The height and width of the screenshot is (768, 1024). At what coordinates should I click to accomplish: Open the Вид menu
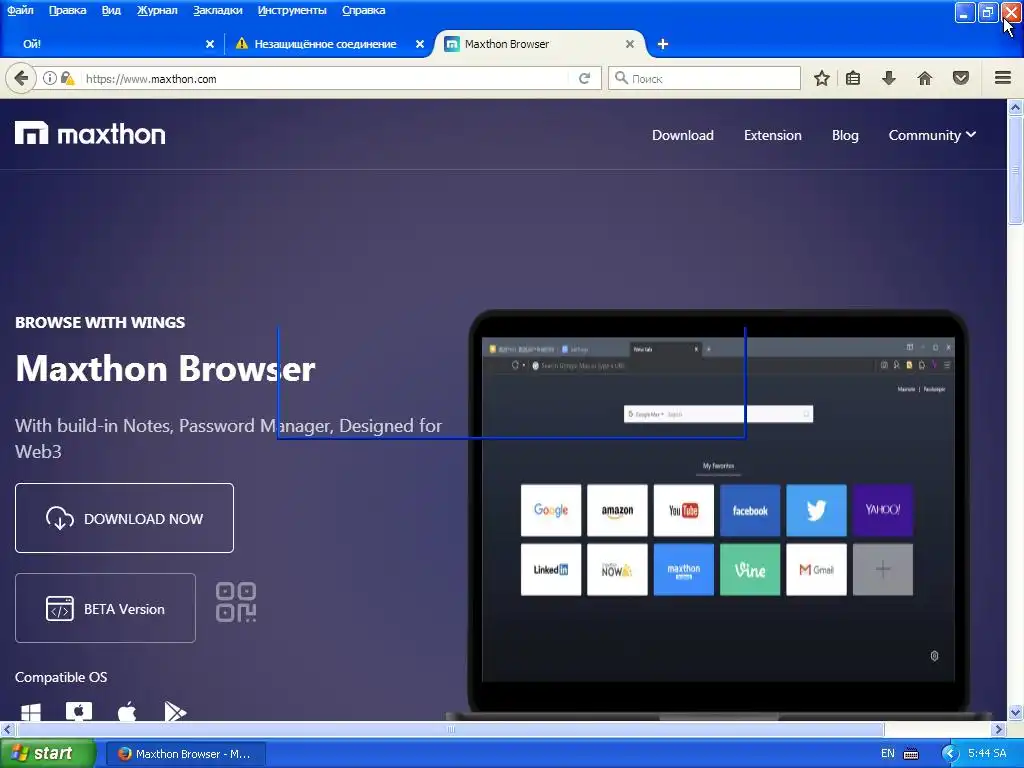point(111,10)
